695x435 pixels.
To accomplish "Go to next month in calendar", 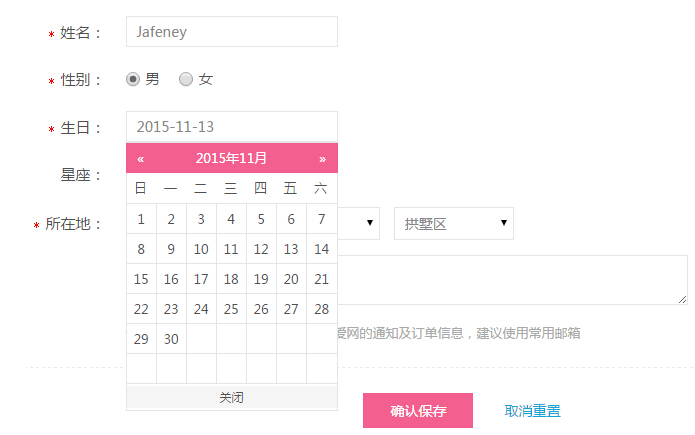I will click(x=322, y=158).
